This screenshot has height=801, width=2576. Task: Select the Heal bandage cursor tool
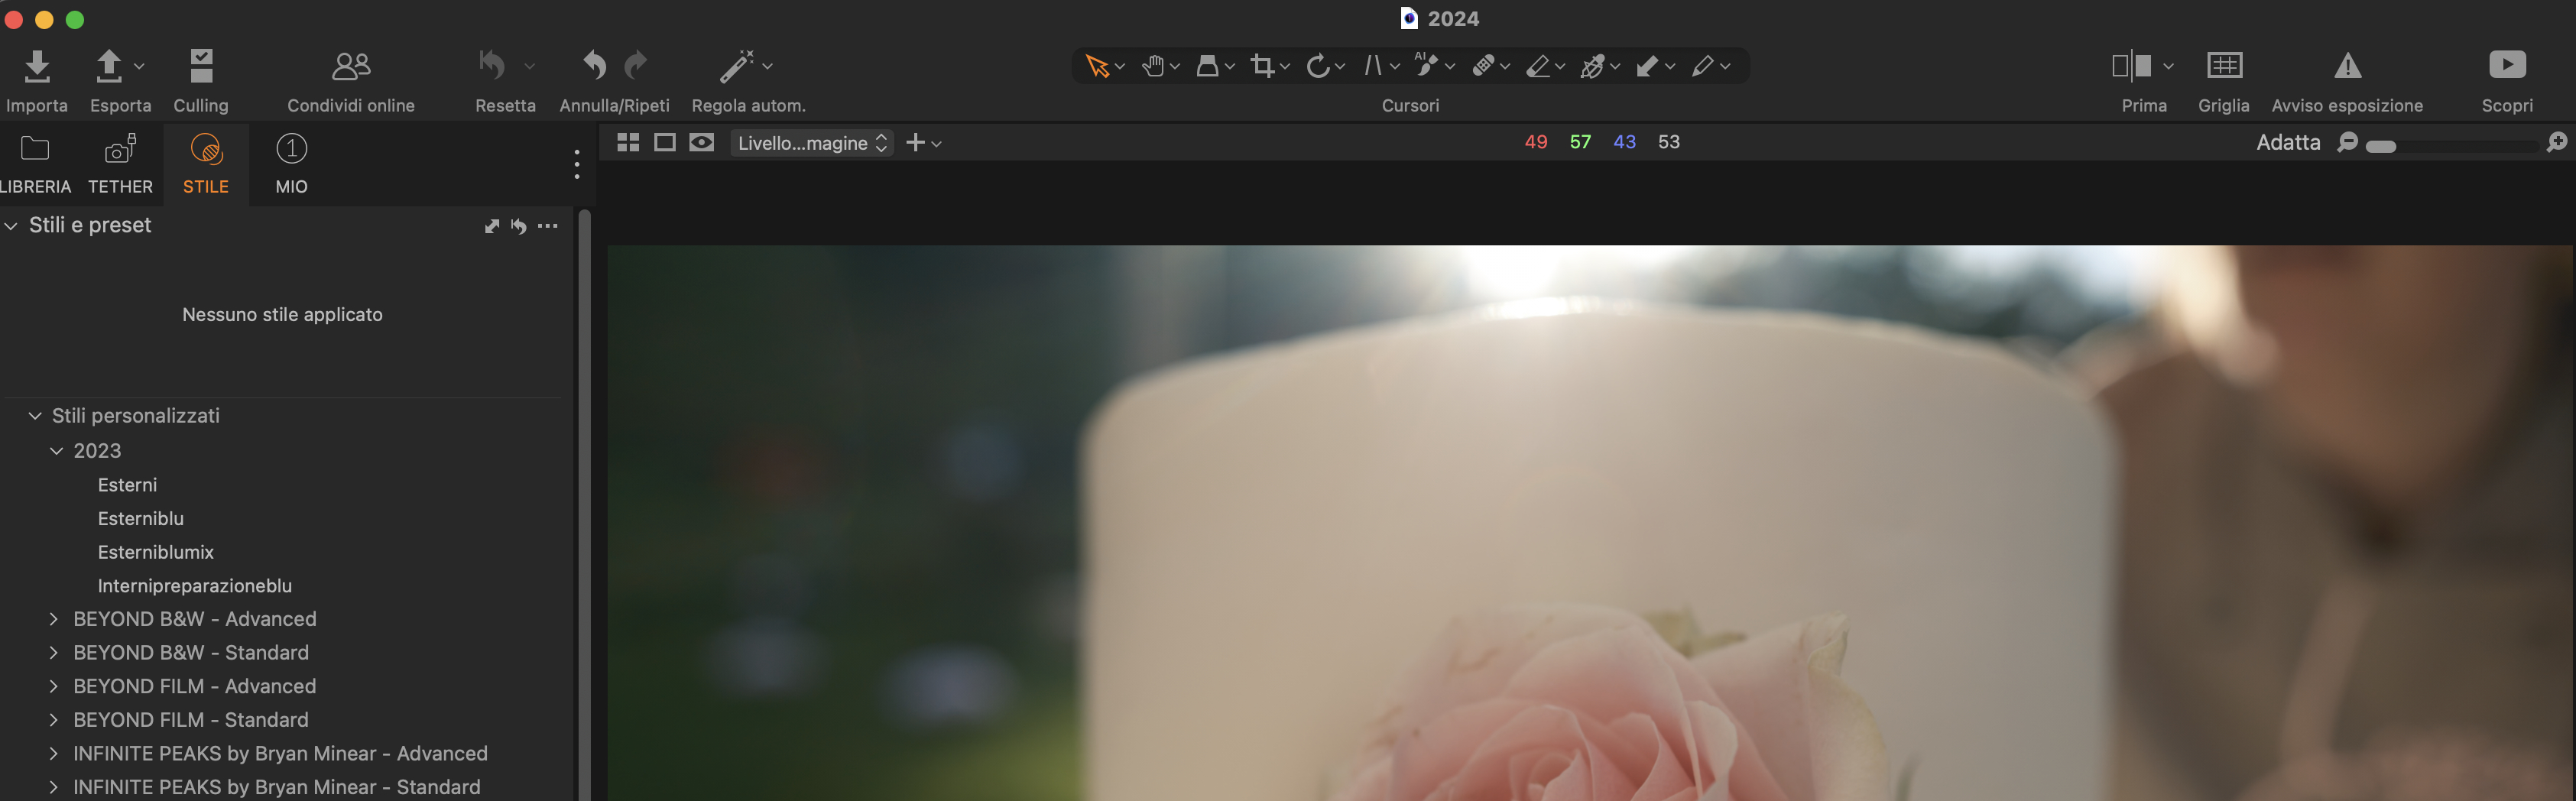pos(1483,66)
